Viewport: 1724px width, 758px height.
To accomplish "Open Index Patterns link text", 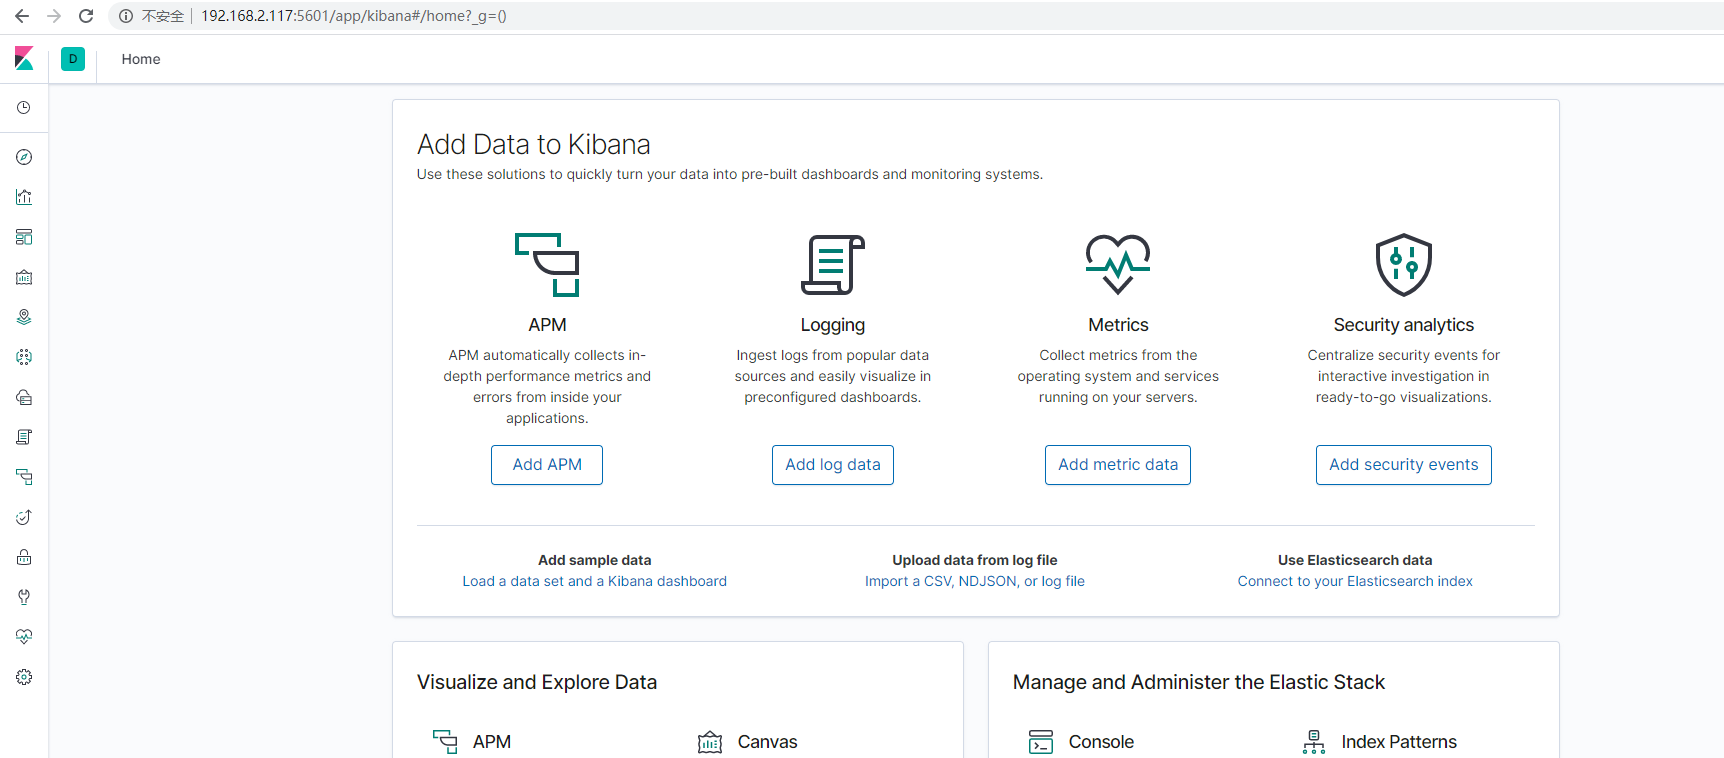I will click(1399, 742).
